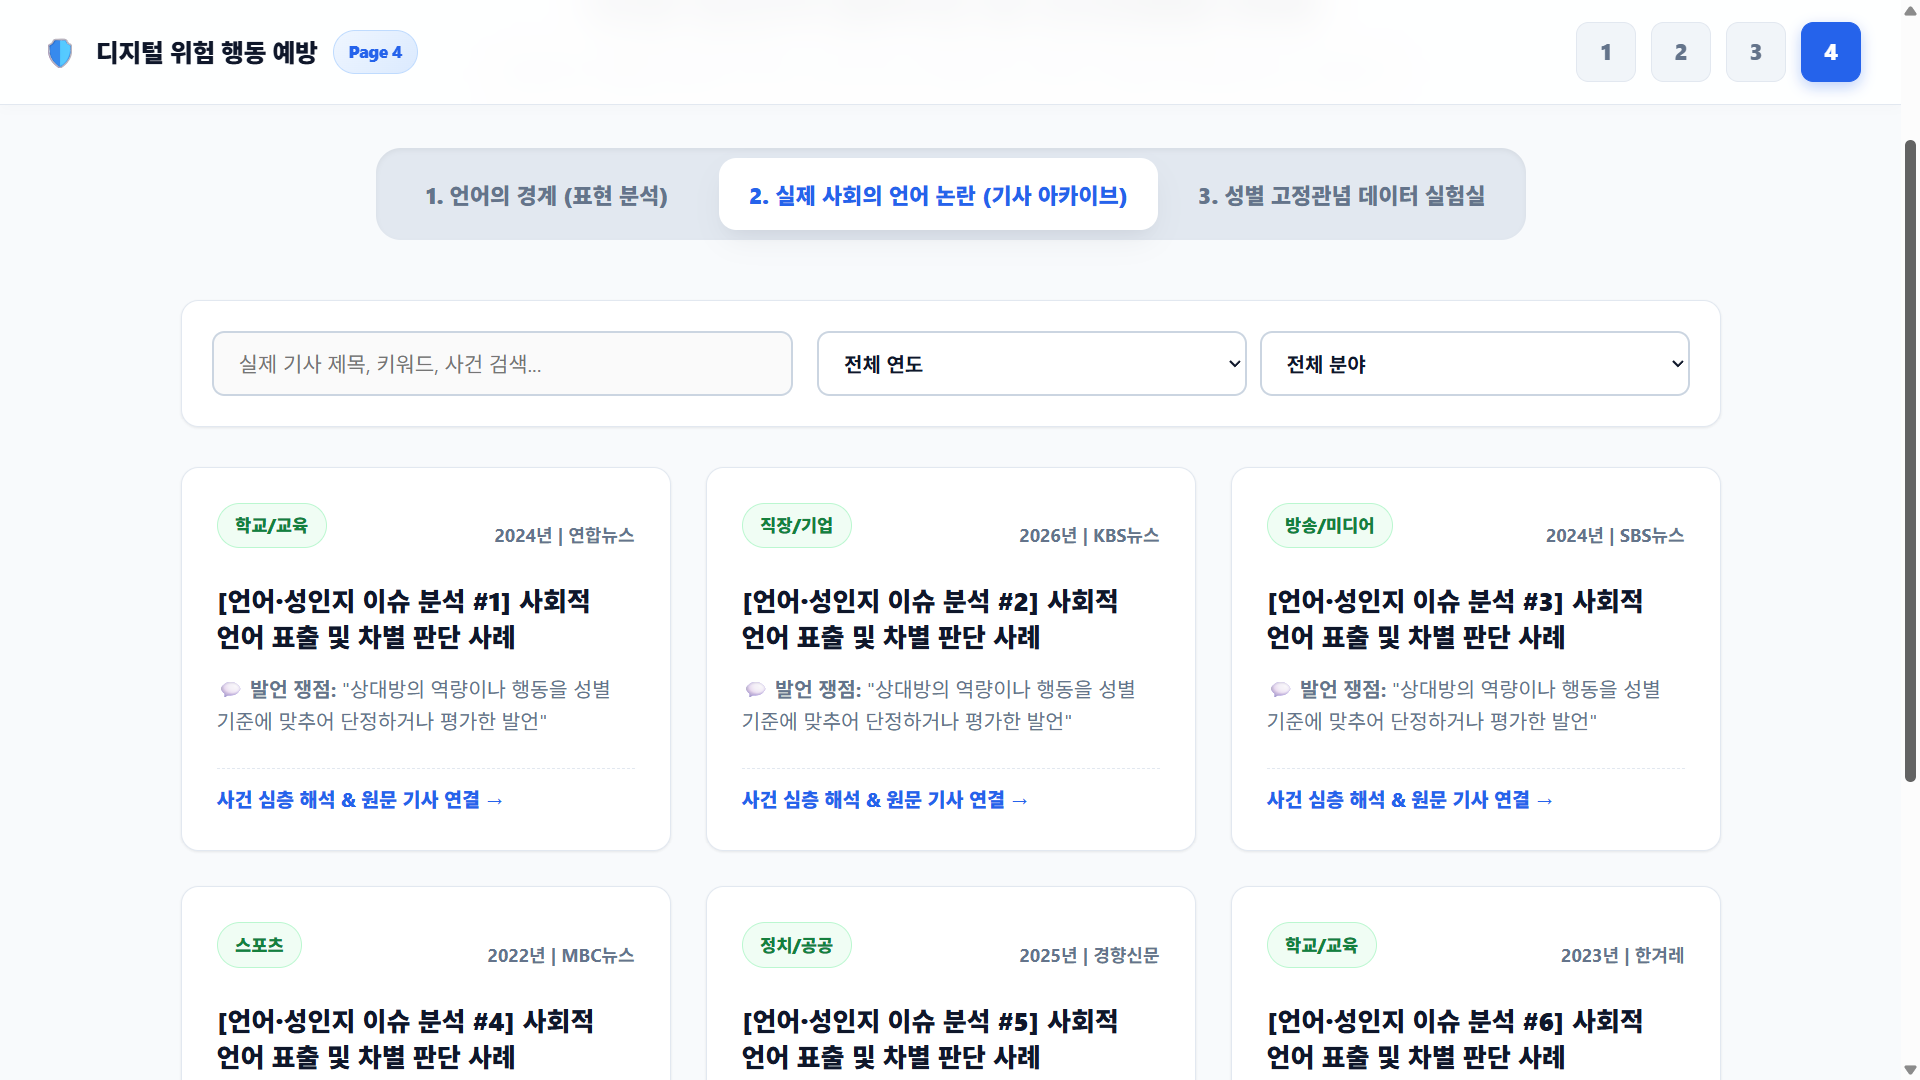Viewport: 1920px width, 1080px height.
Task: Go to page 1 button
Action: pyautogui.click(x=1606, y=52)
